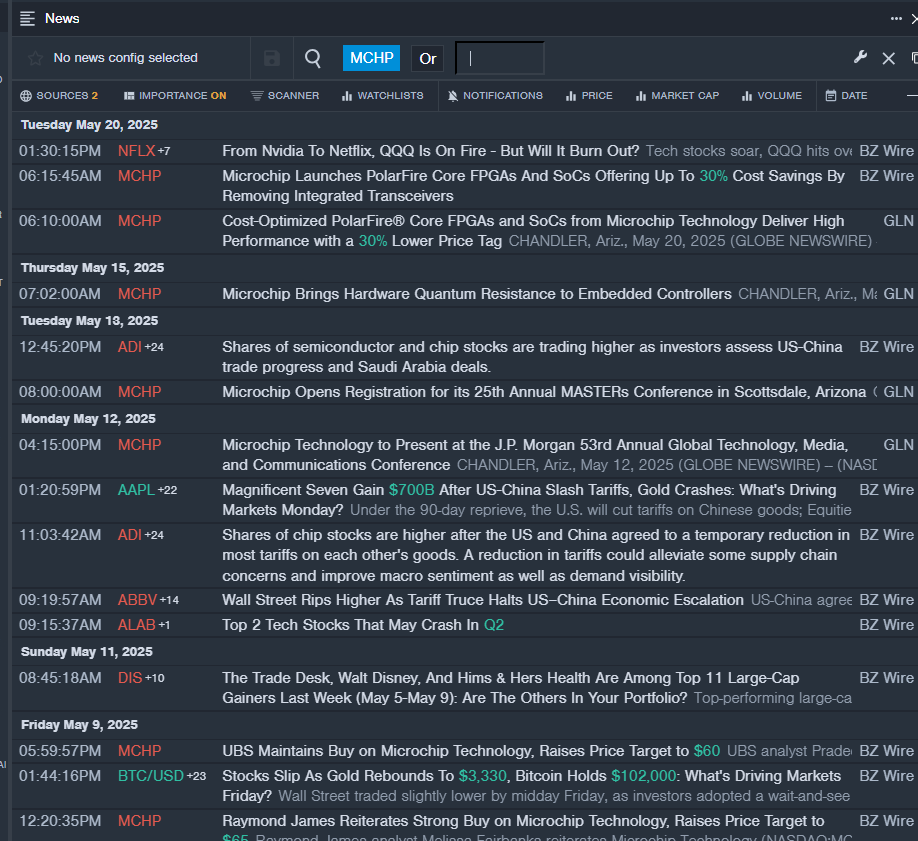
Task: Click MCHP ticker at 07:02:00AM row
Action: click(x=139, y=294)
